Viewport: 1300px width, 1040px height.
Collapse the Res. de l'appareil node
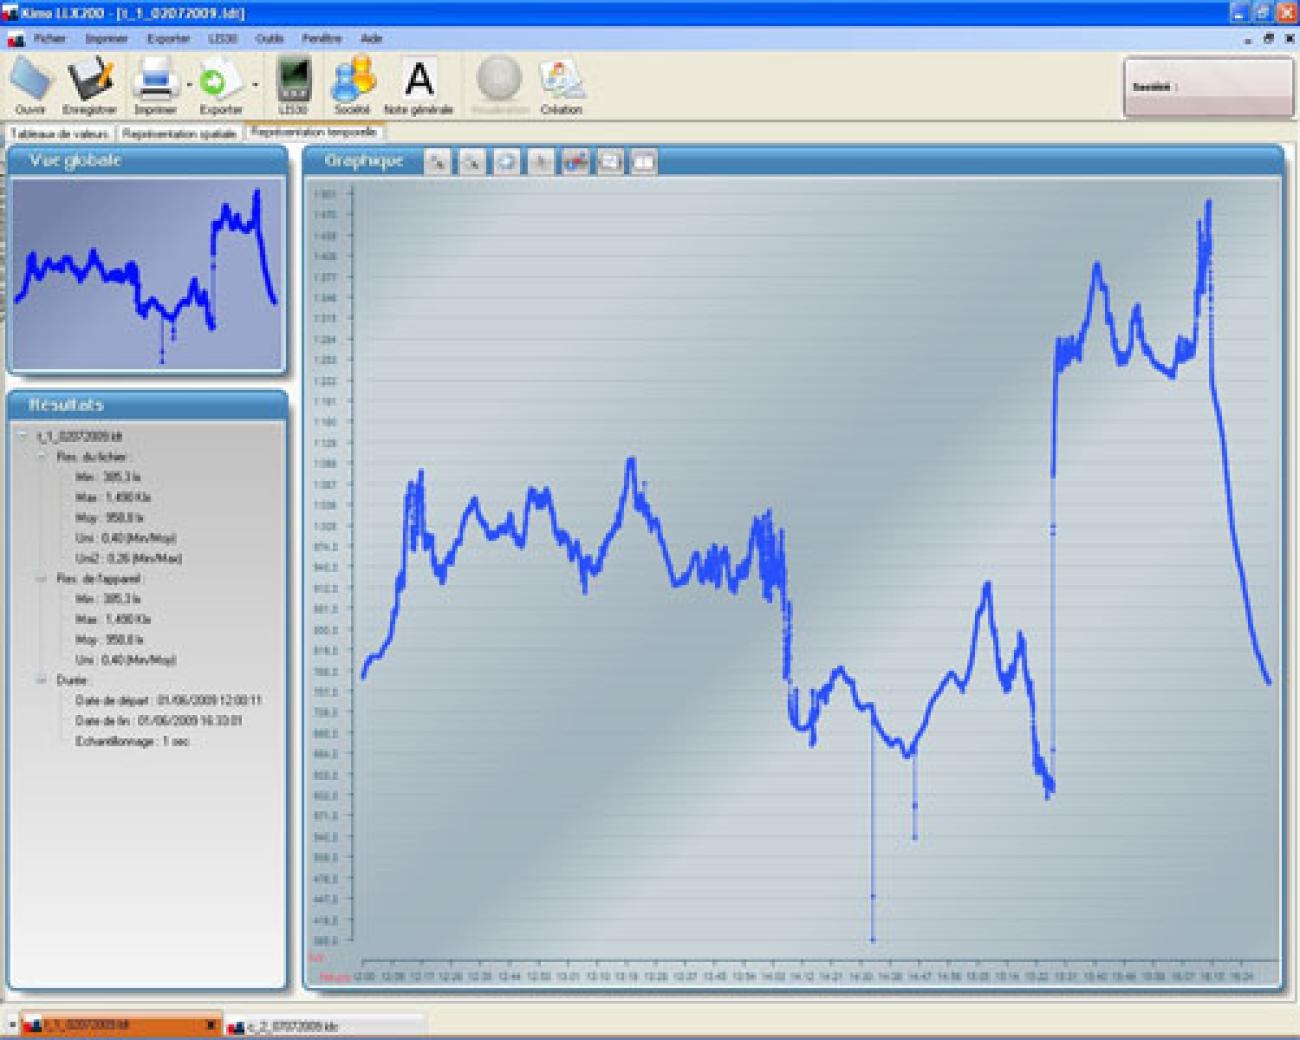click(42, 578)
